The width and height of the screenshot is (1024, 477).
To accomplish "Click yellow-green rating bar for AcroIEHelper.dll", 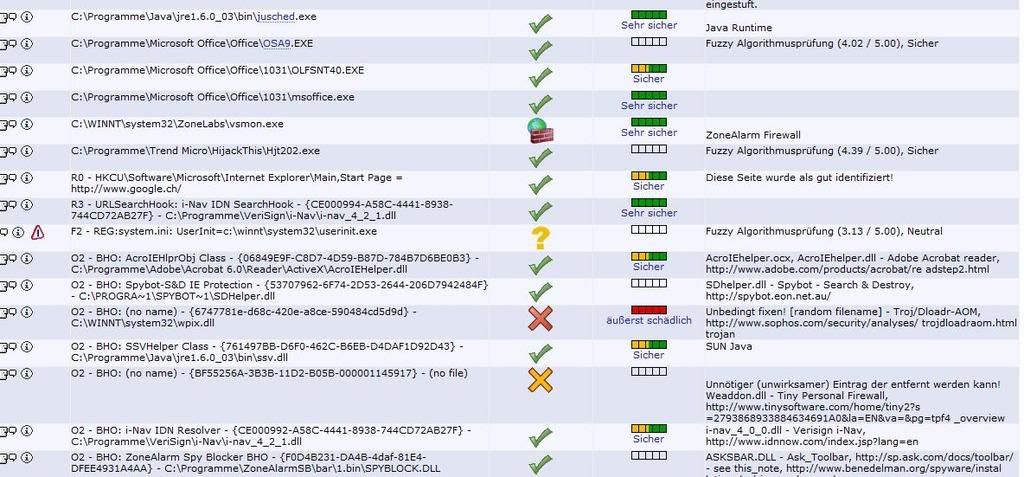I will coord(648,256).
